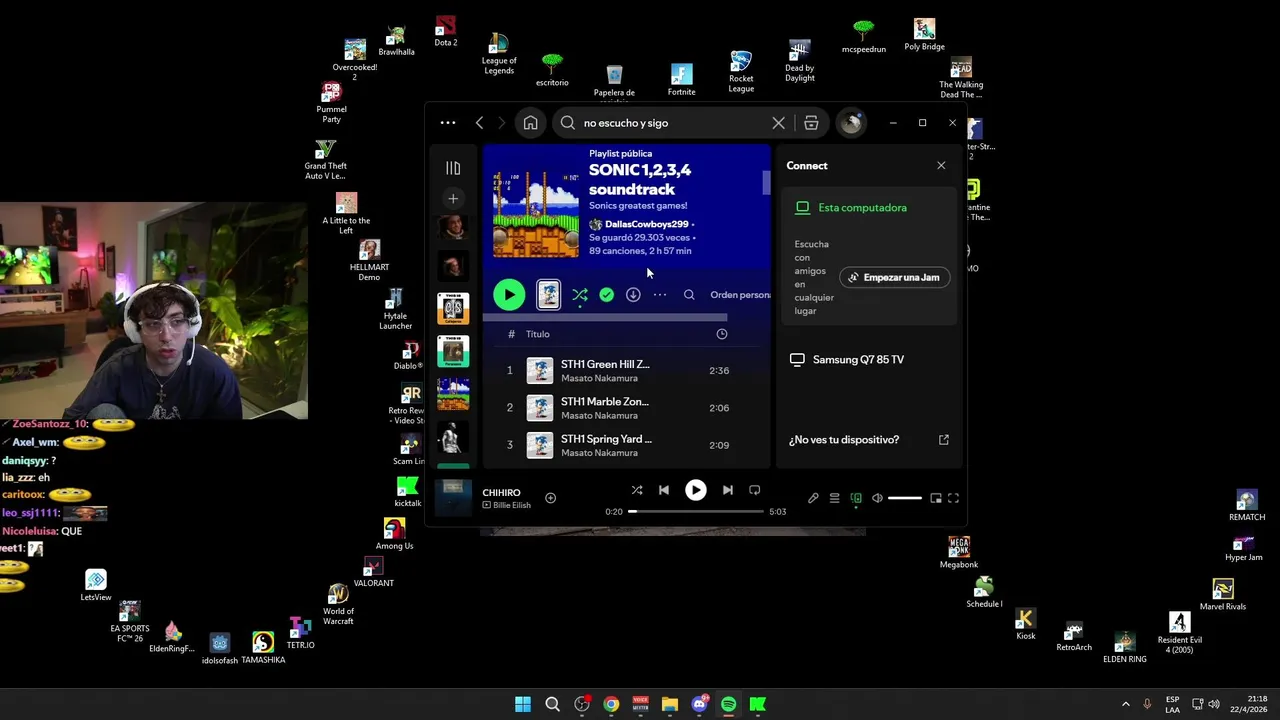The image size is (1280, 720).
Task: Show lyrics with the microphone icon
Action: (x=813, y=498)
